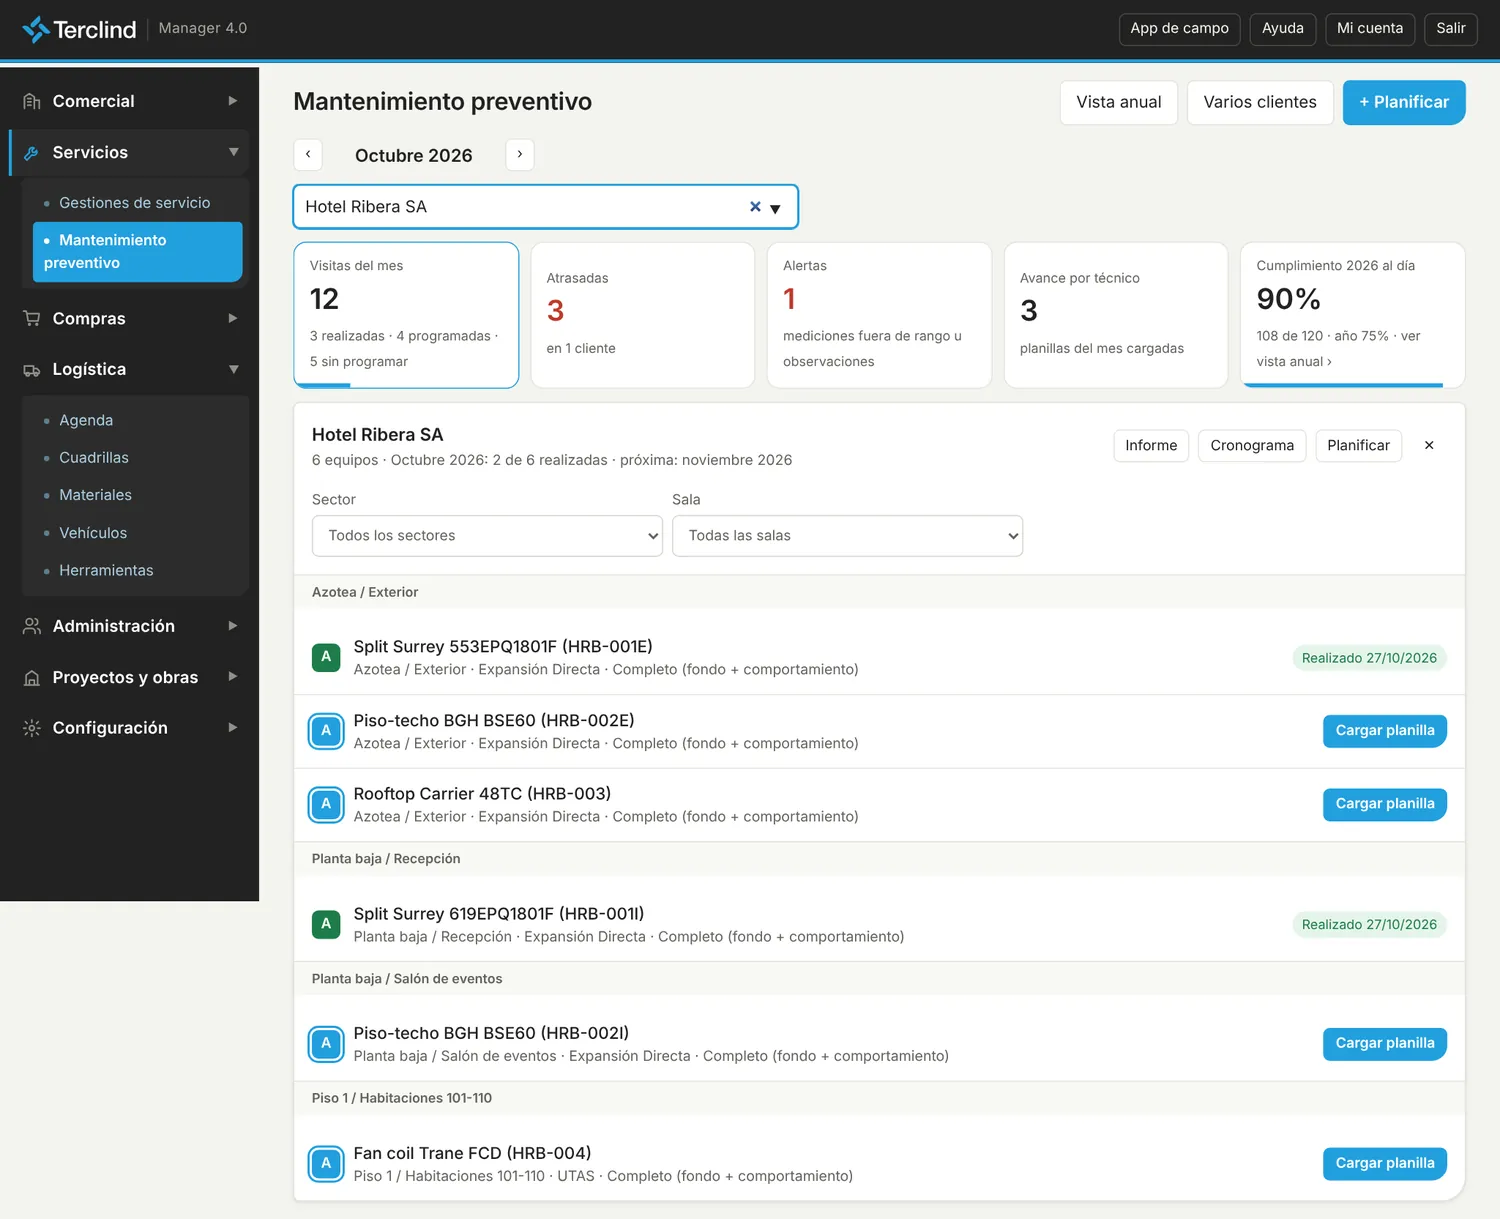Viewport: 1500px width, 1219px height.
Task: Click the Servicios wrench icon
Action: (x=32, y=153)
